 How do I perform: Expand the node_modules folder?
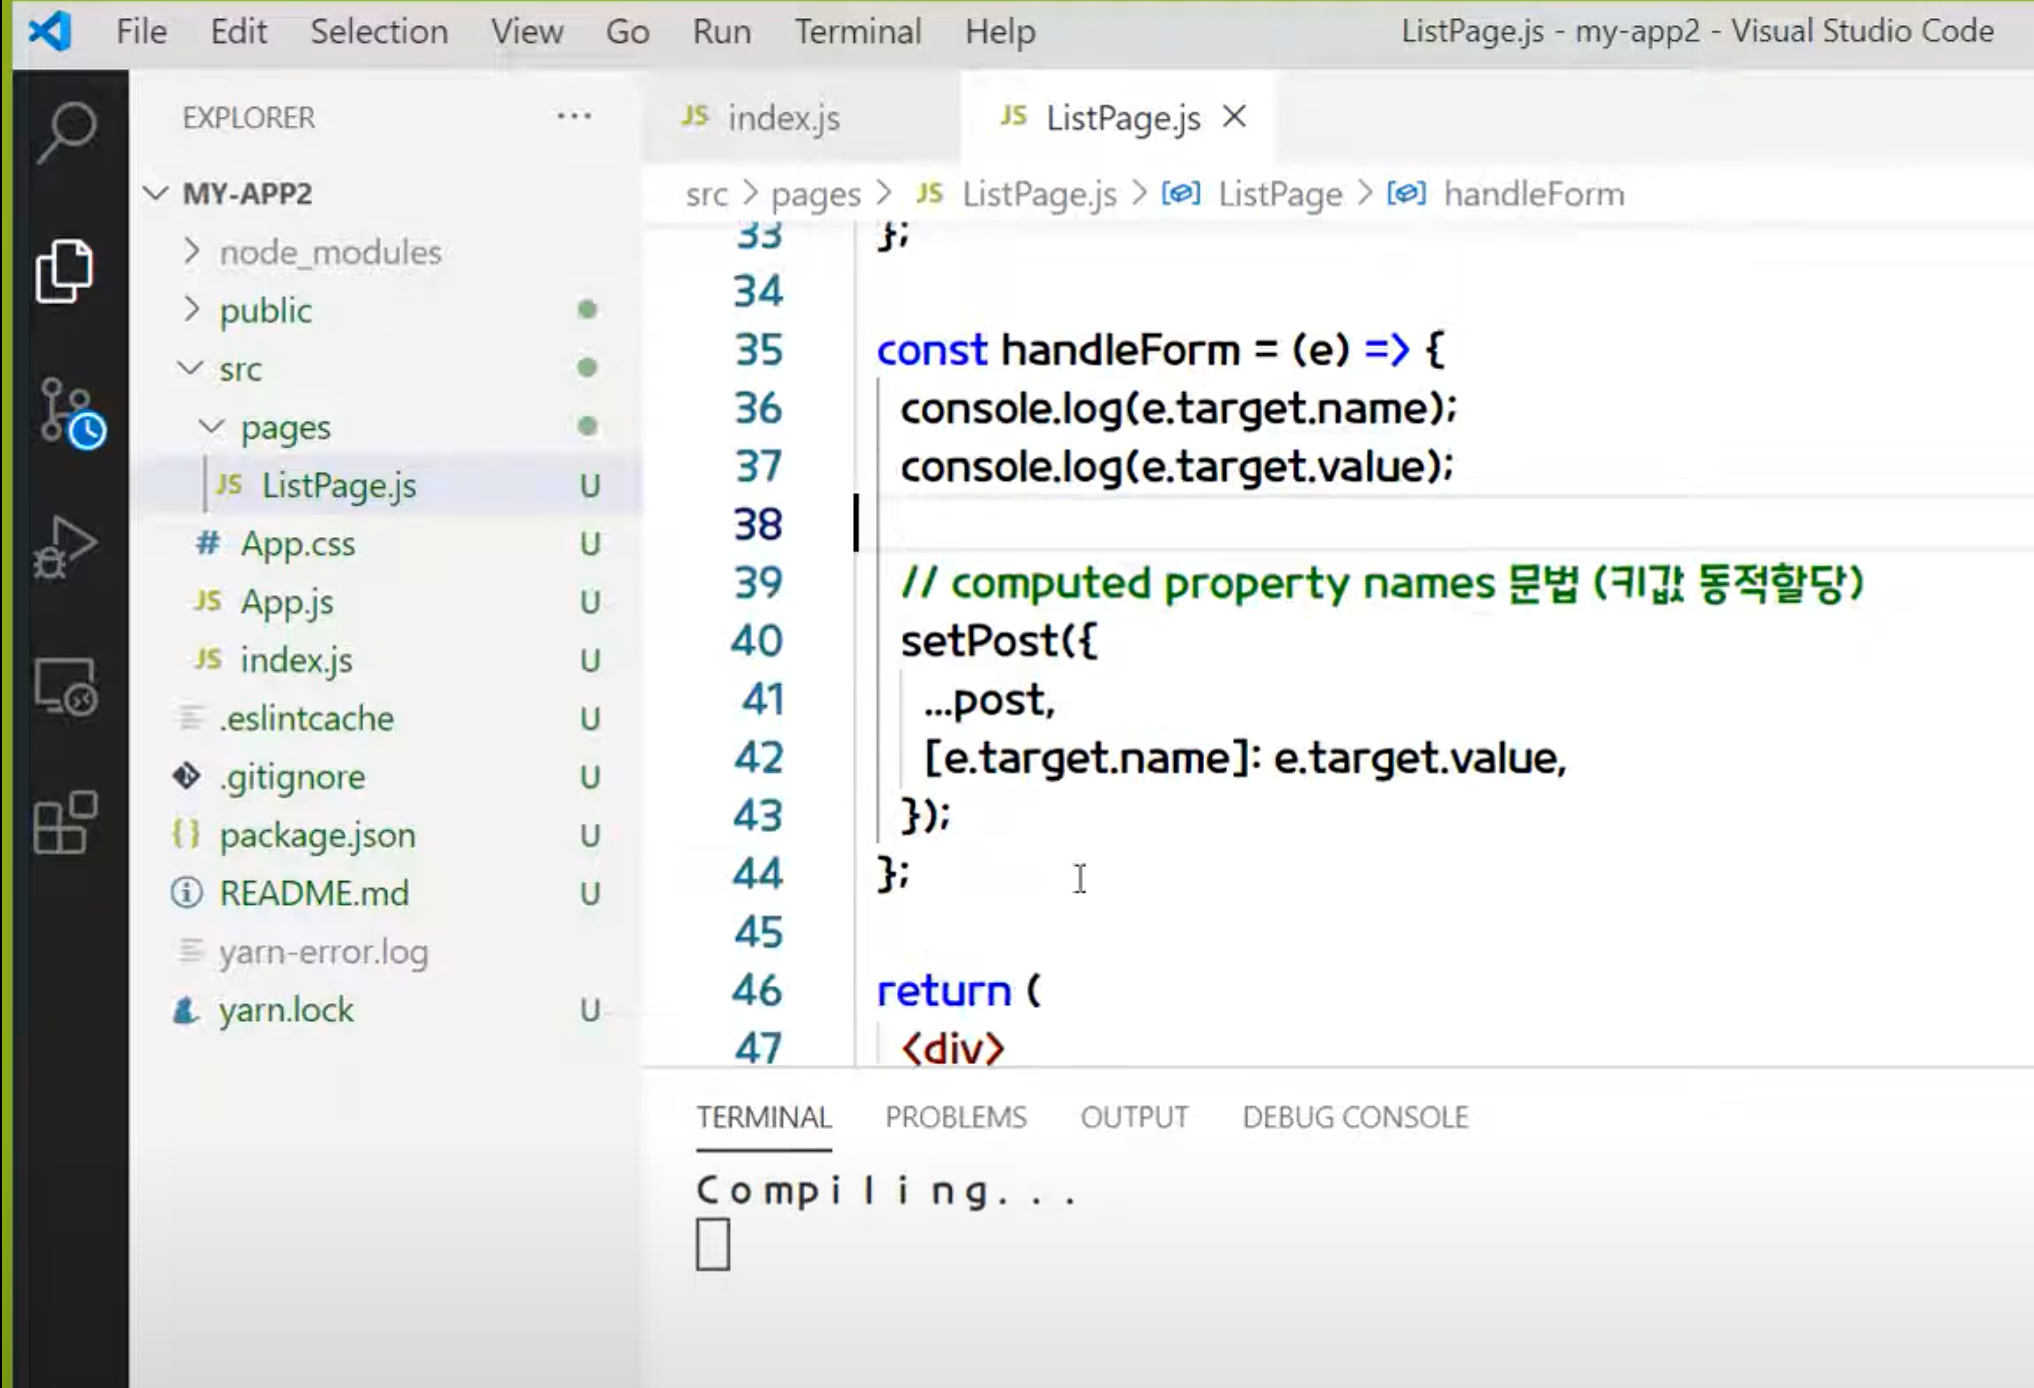pyautogui.click(x=192, y=251)
